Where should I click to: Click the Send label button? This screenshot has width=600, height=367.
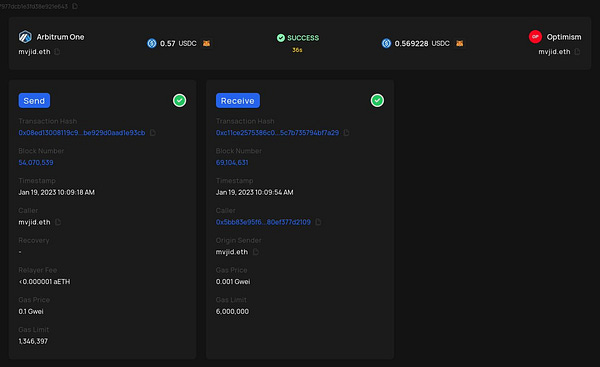pyautogui.click(x=34, y=101)
